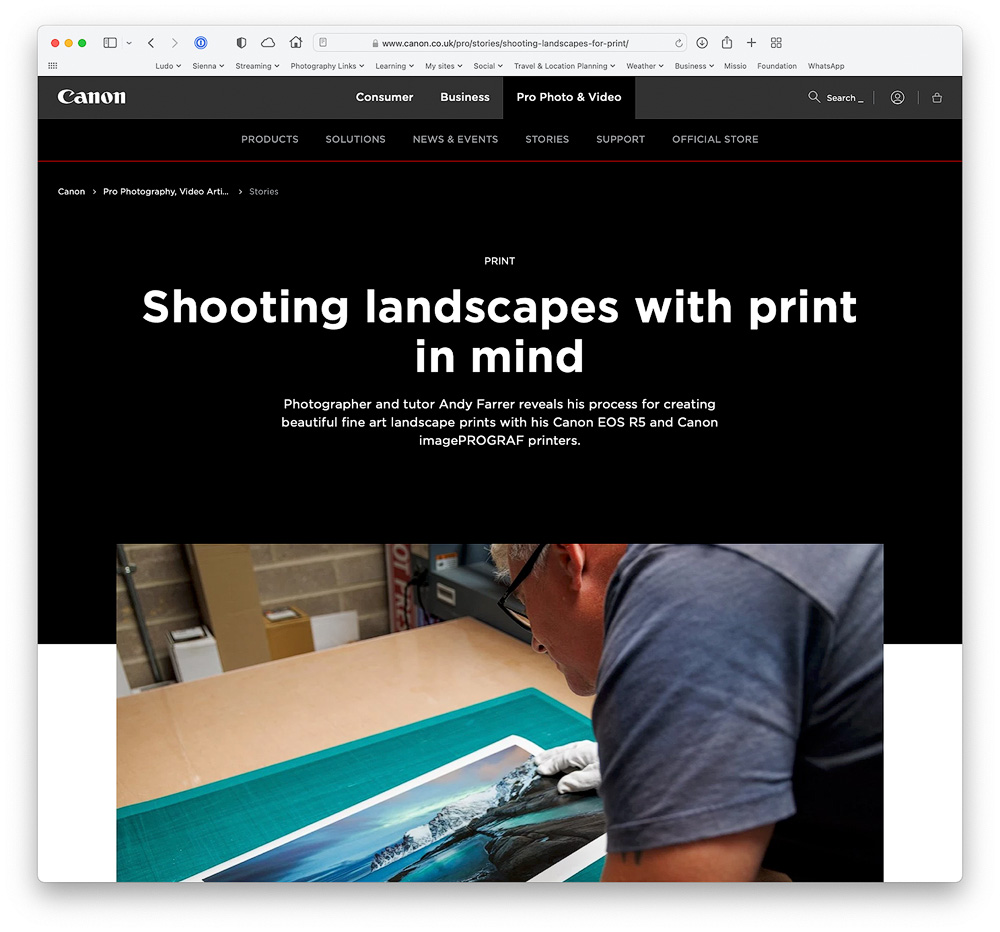Expand the Streaming bookmarks folder
1000x932 pixels.
coord(258,66)
